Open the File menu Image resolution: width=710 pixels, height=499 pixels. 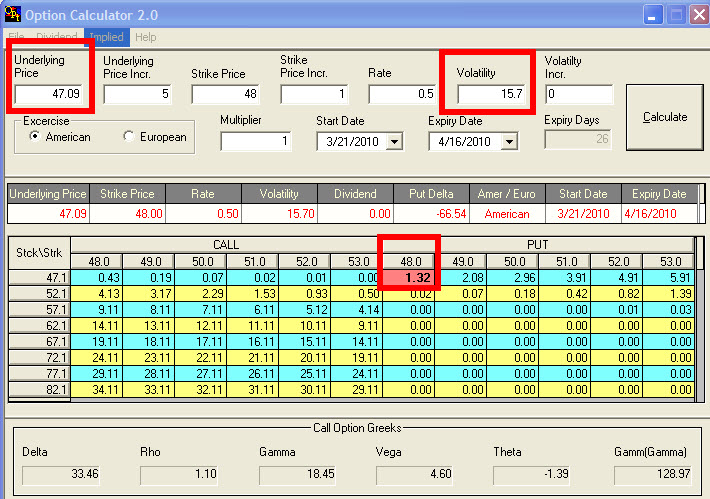coord(17,37)
